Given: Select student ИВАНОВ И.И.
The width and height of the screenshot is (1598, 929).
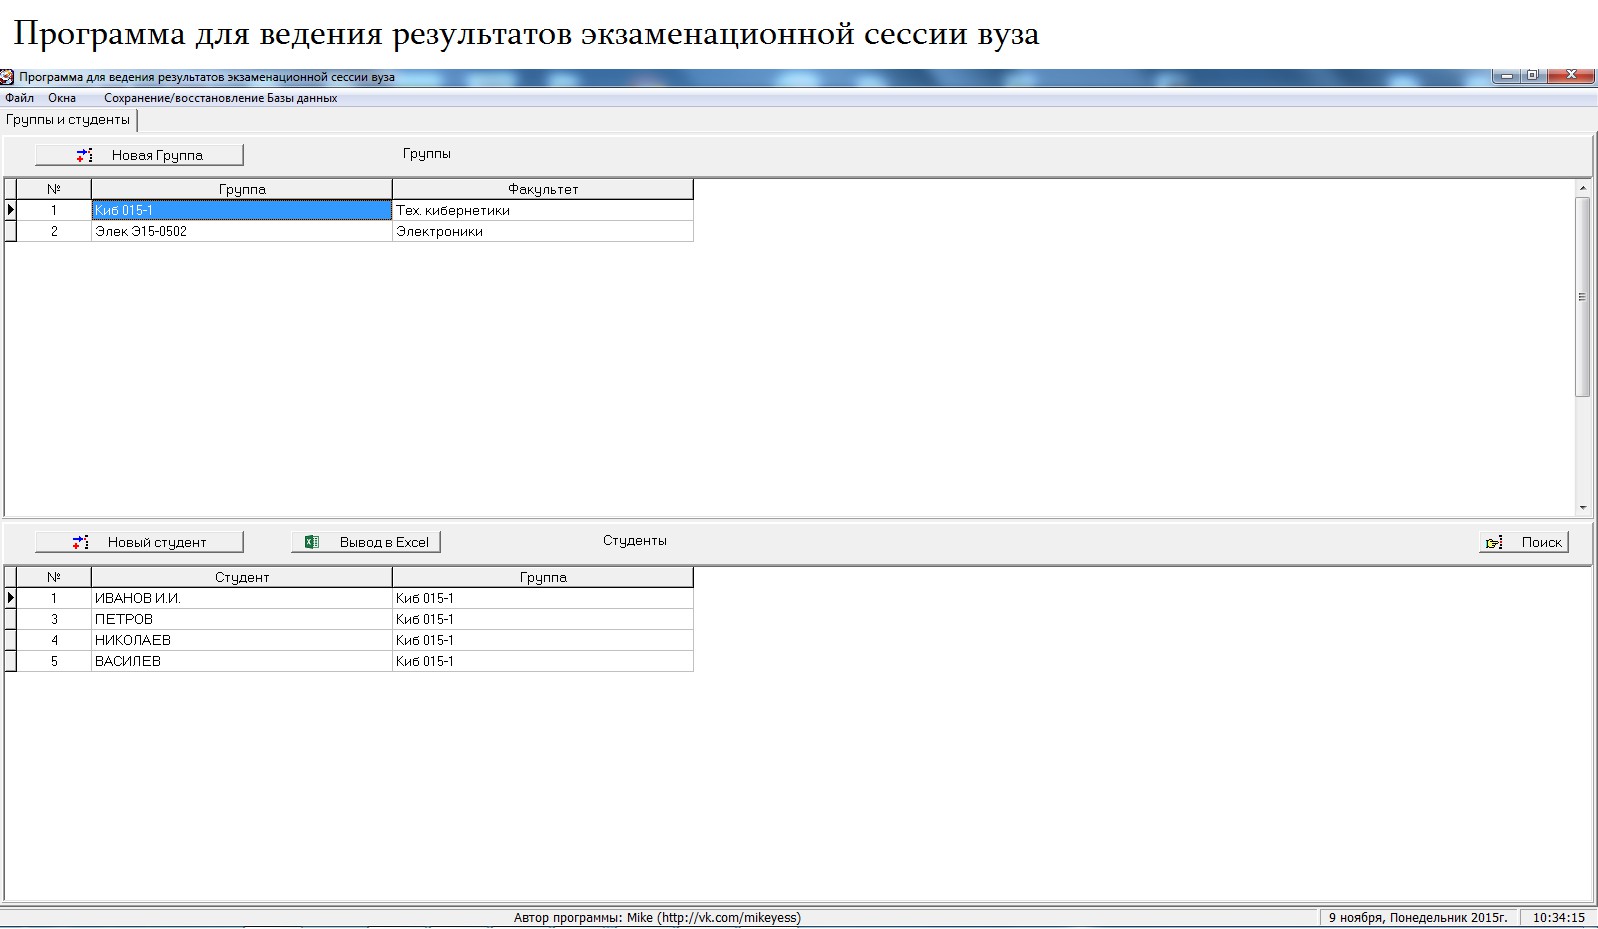Looking at the screenshot, I should coord(241,598).
